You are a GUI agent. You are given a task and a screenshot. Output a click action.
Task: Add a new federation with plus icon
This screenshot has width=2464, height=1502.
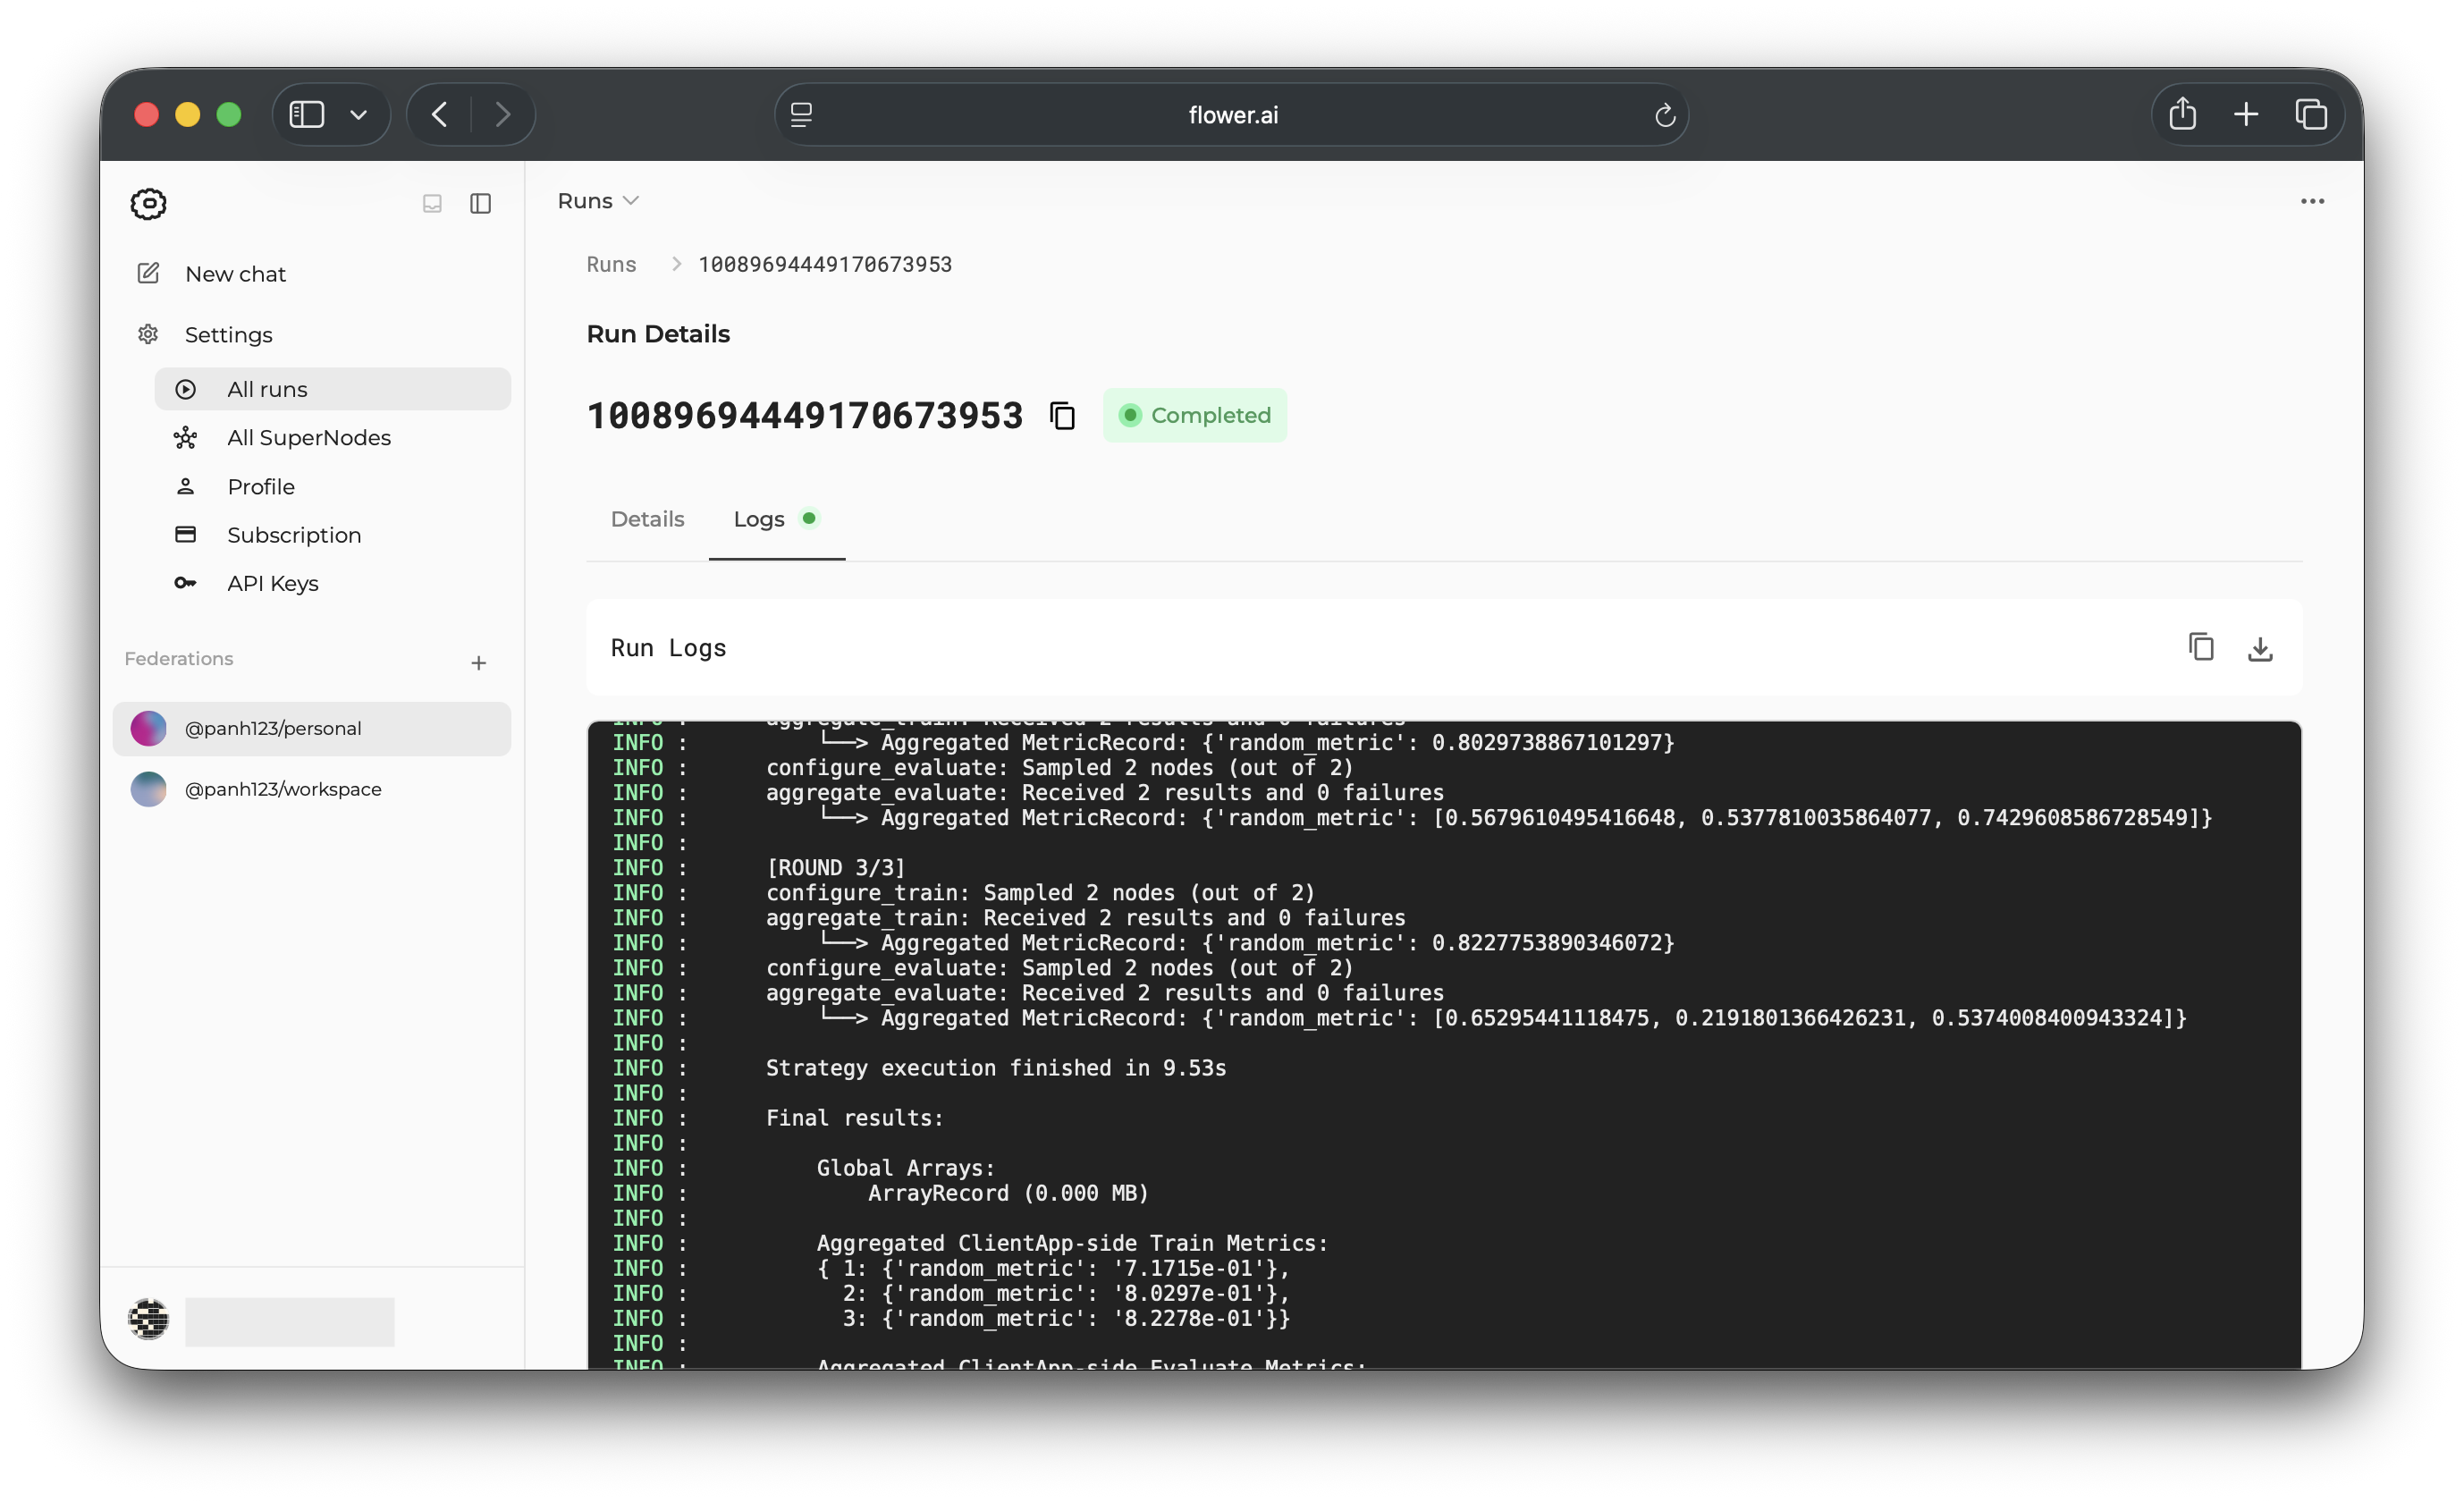coord(479,663)
